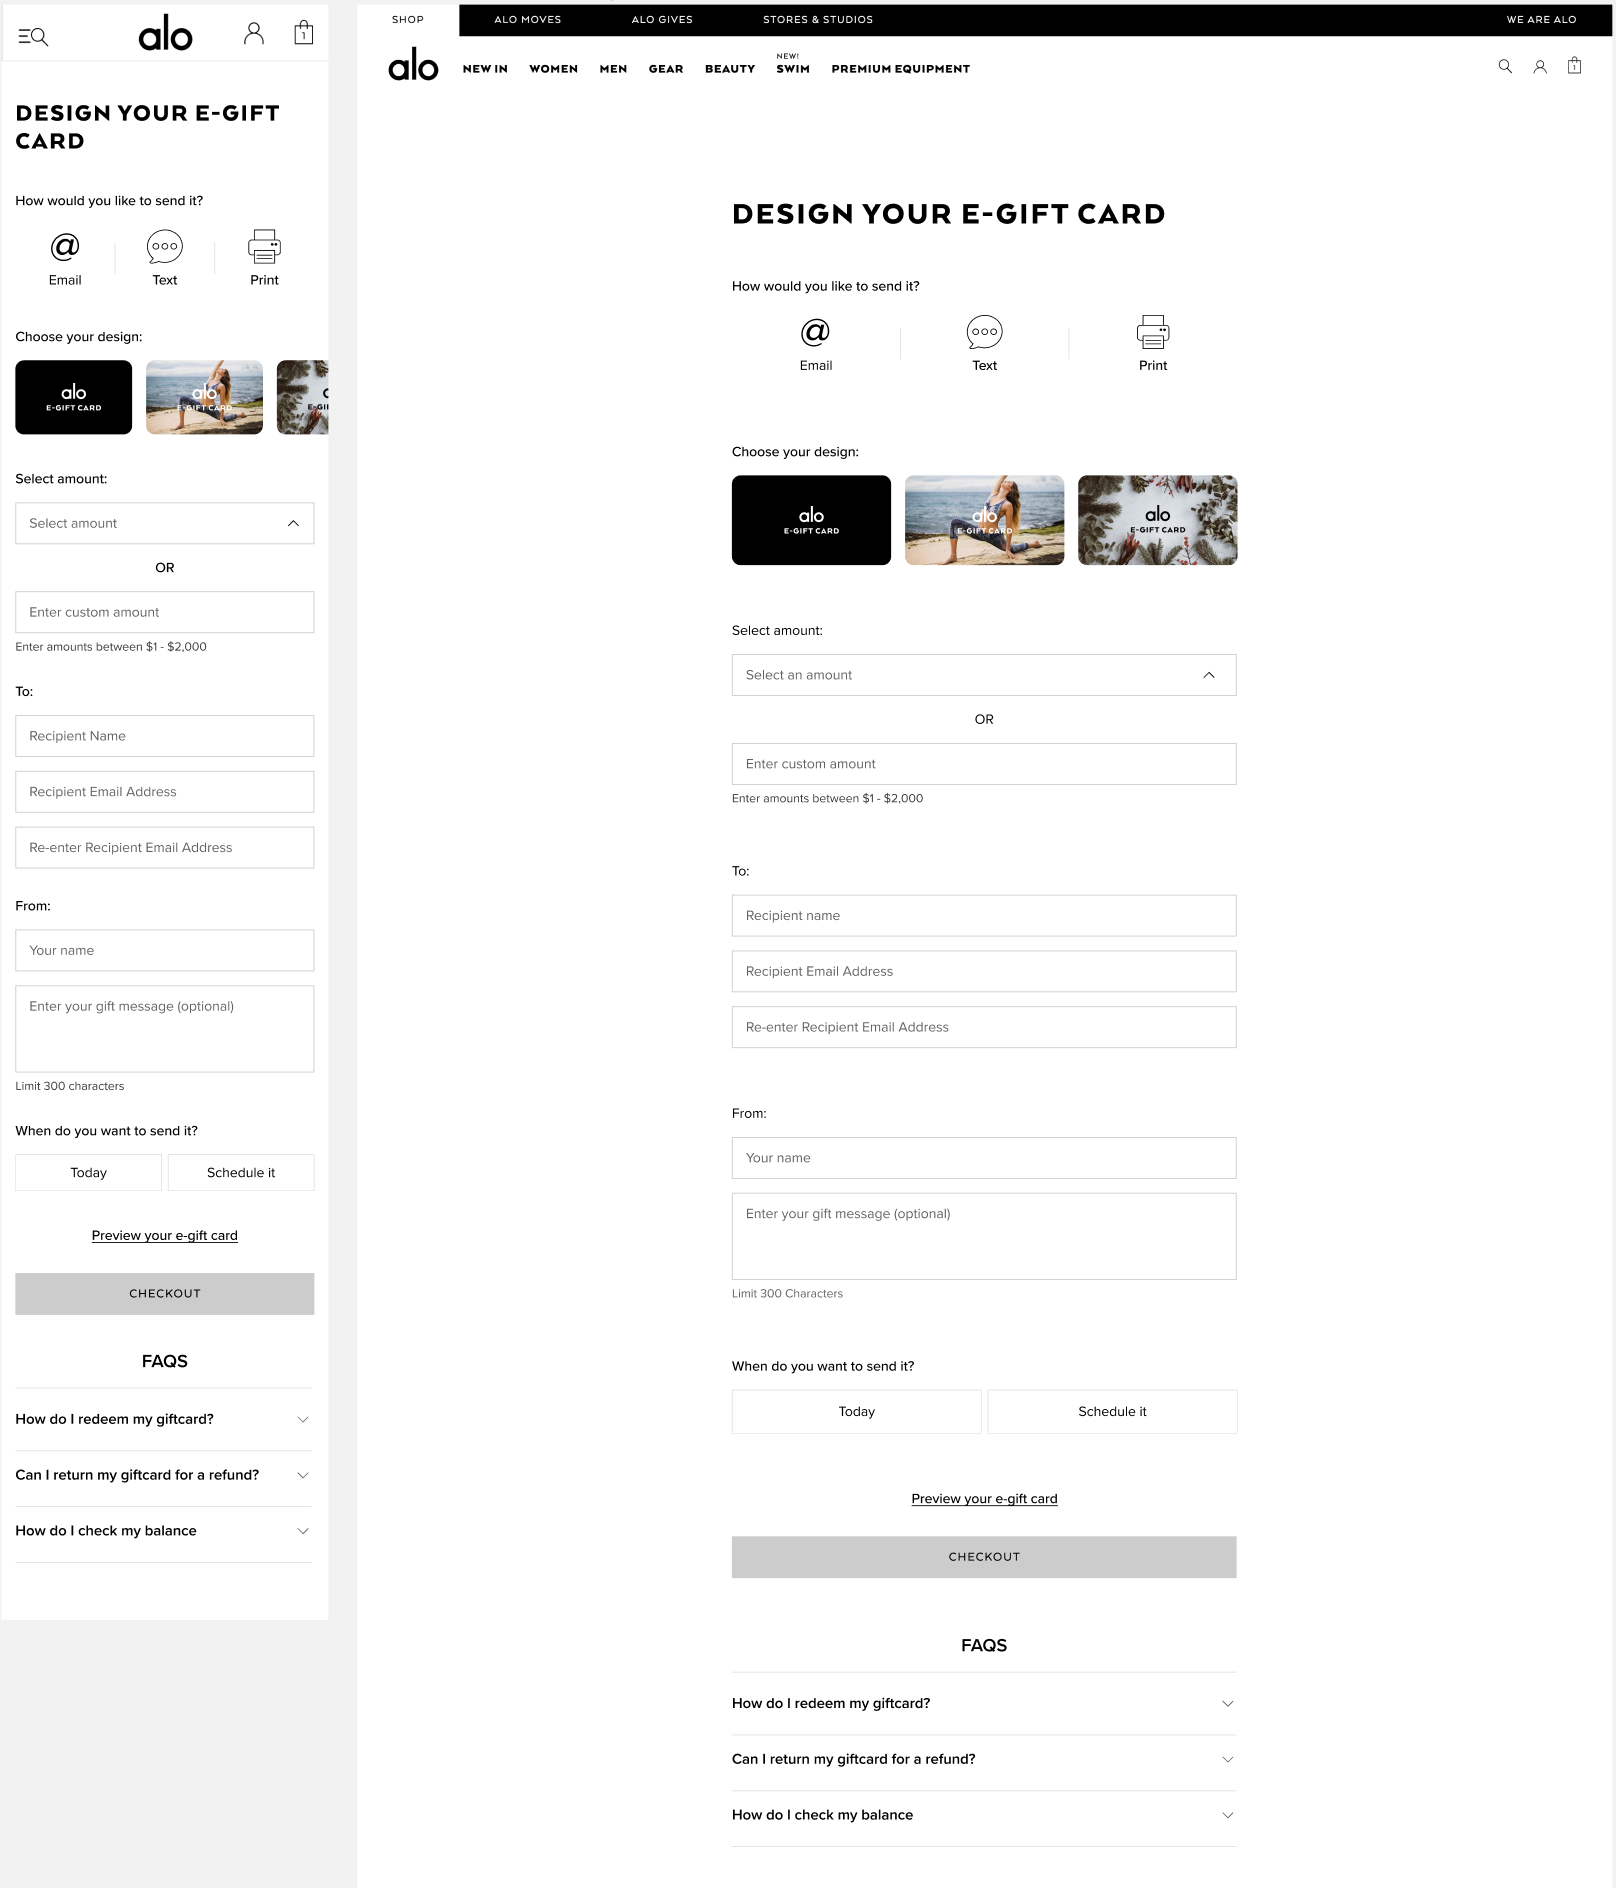
Task: Expand mobile 'How do I redeem my giftcard?' FAQ
Action: click(163, 1419)
